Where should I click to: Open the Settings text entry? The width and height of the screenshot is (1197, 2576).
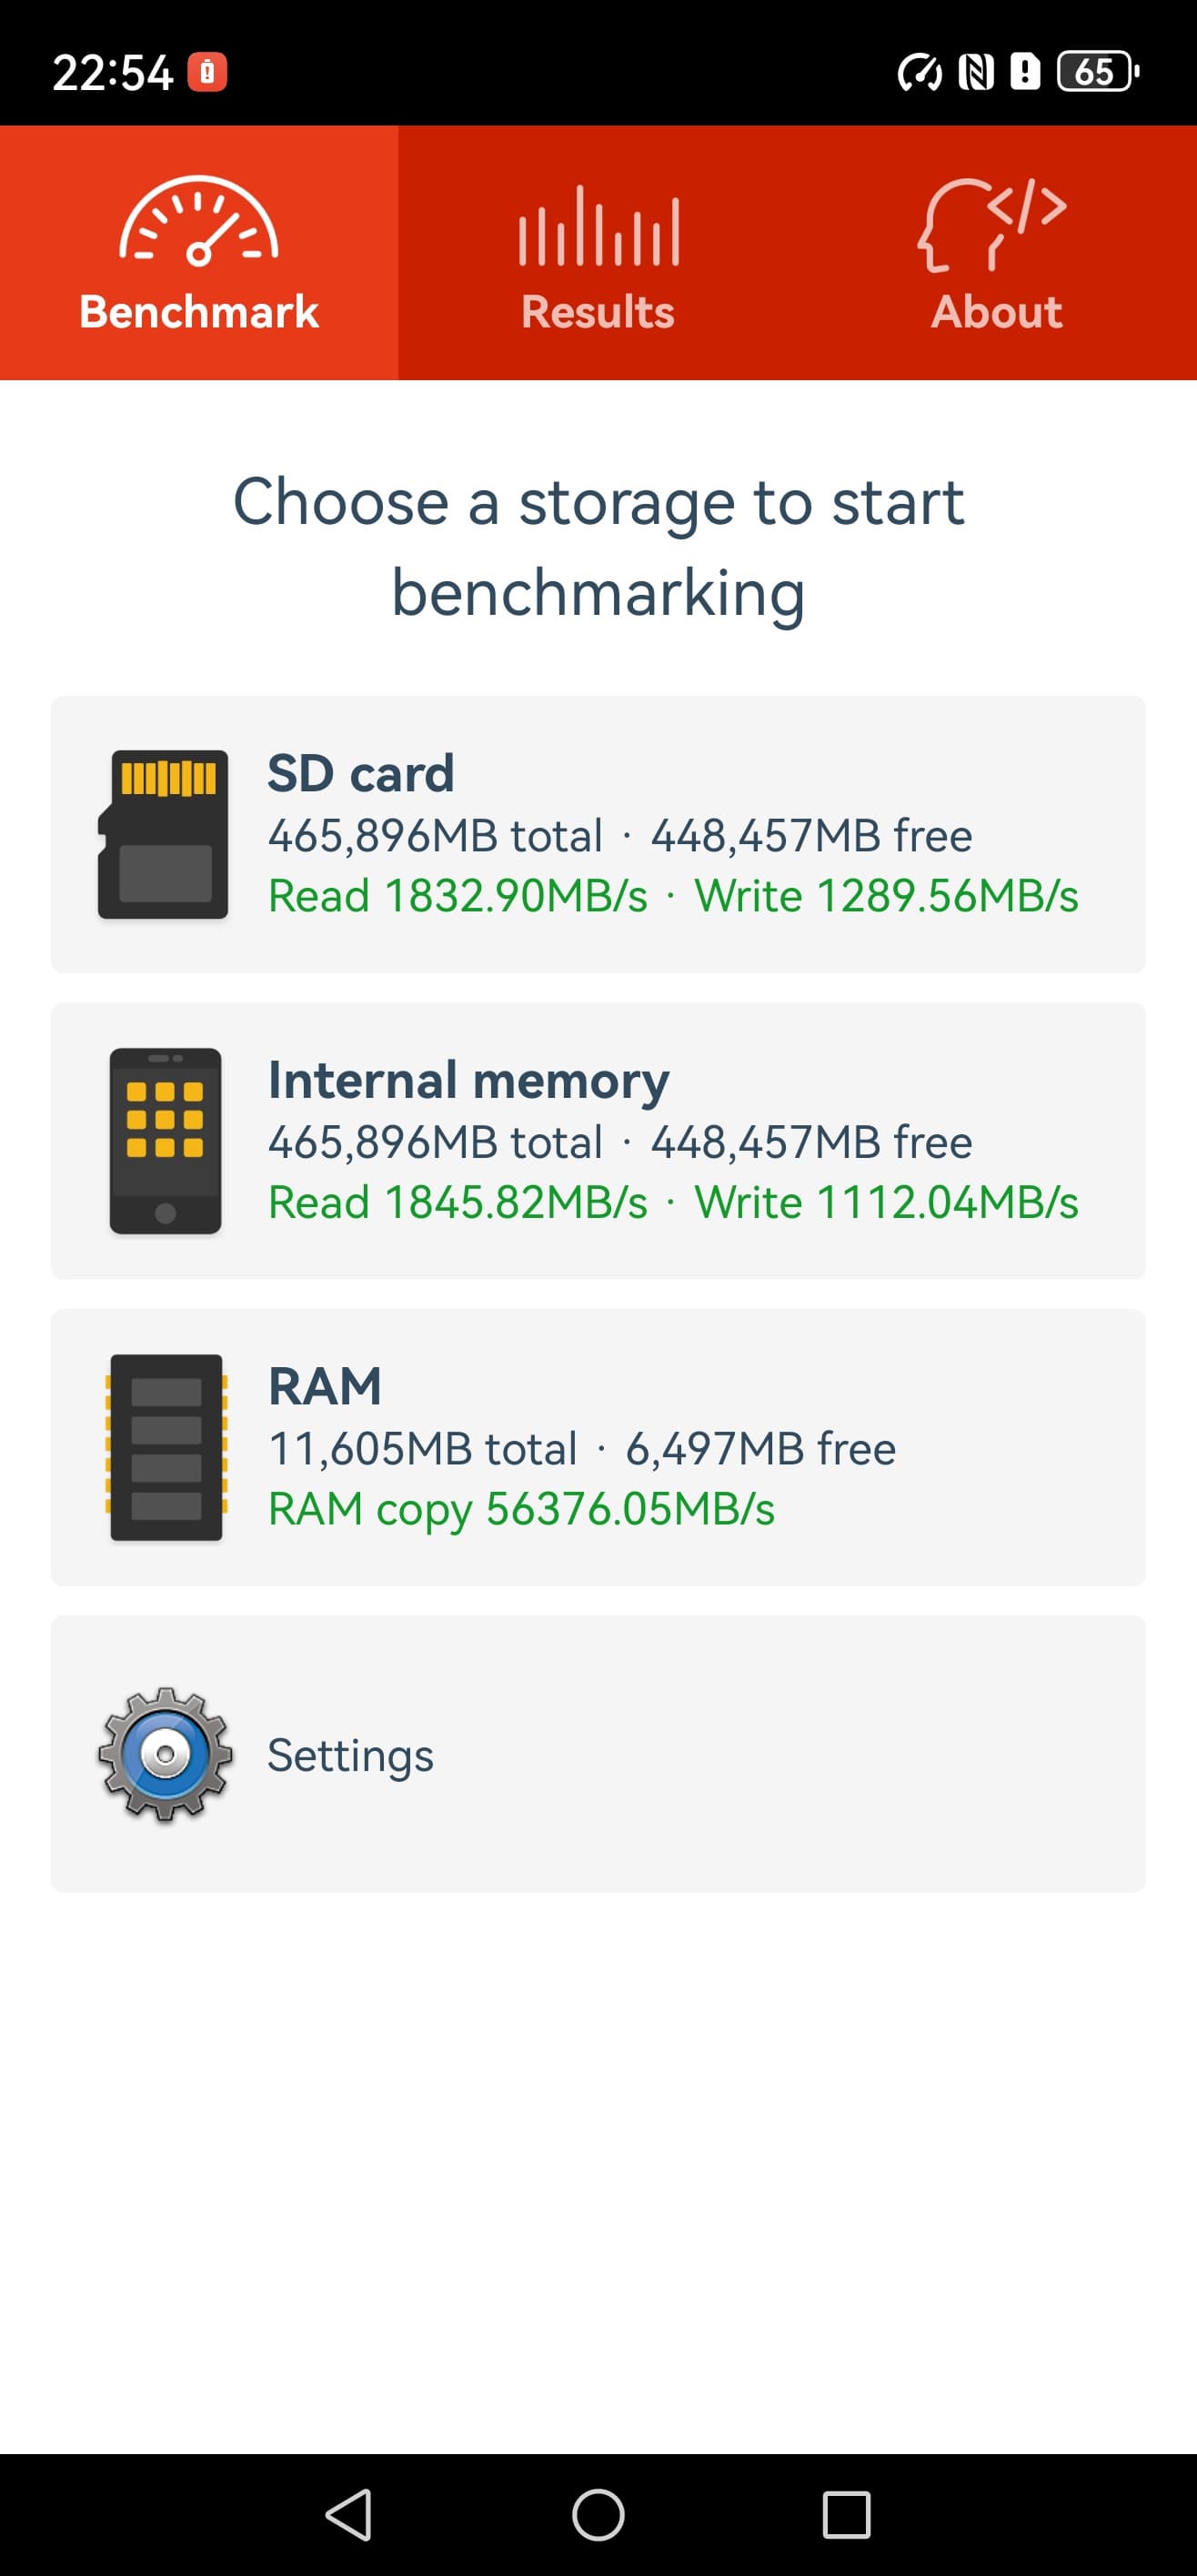(x=350, y=1755)
